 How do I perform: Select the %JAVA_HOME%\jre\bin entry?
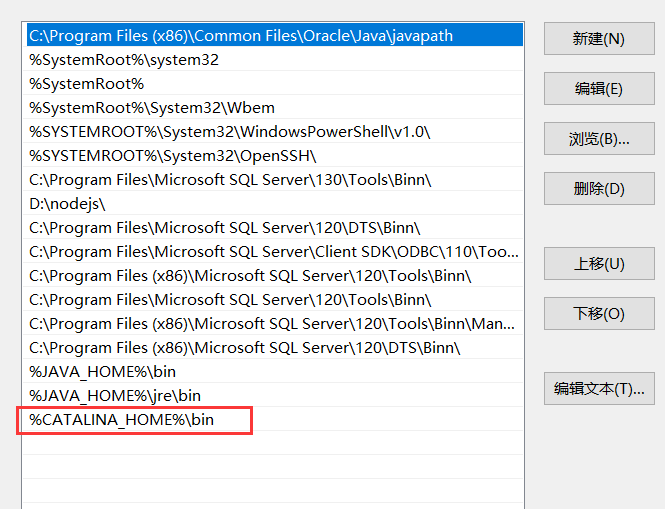[x=115, y=396]
